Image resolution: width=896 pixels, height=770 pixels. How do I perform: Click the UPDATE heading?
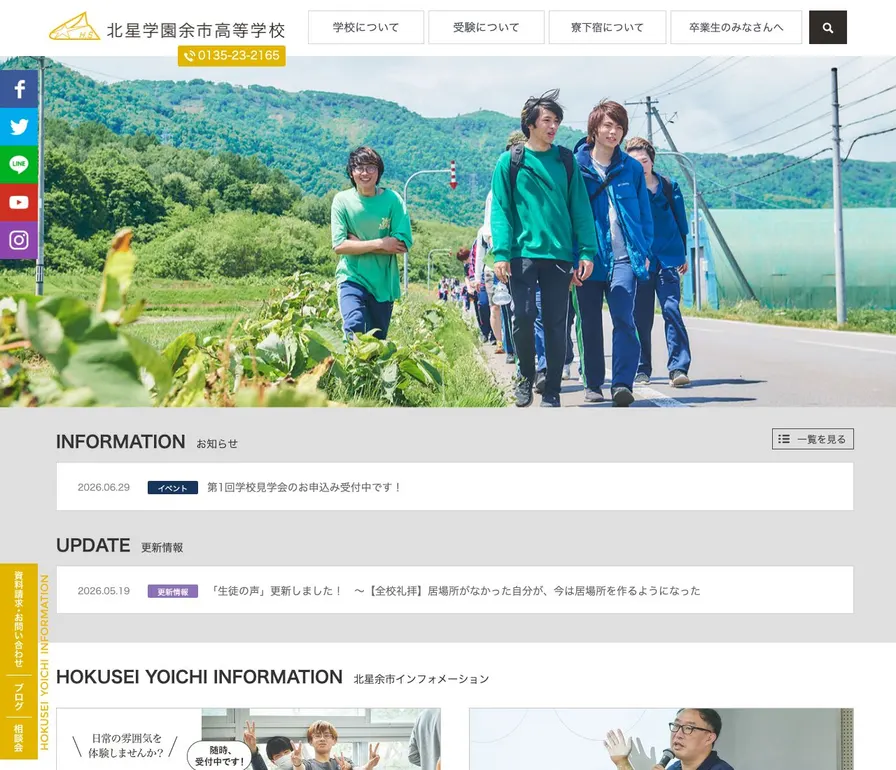[93, 545]
